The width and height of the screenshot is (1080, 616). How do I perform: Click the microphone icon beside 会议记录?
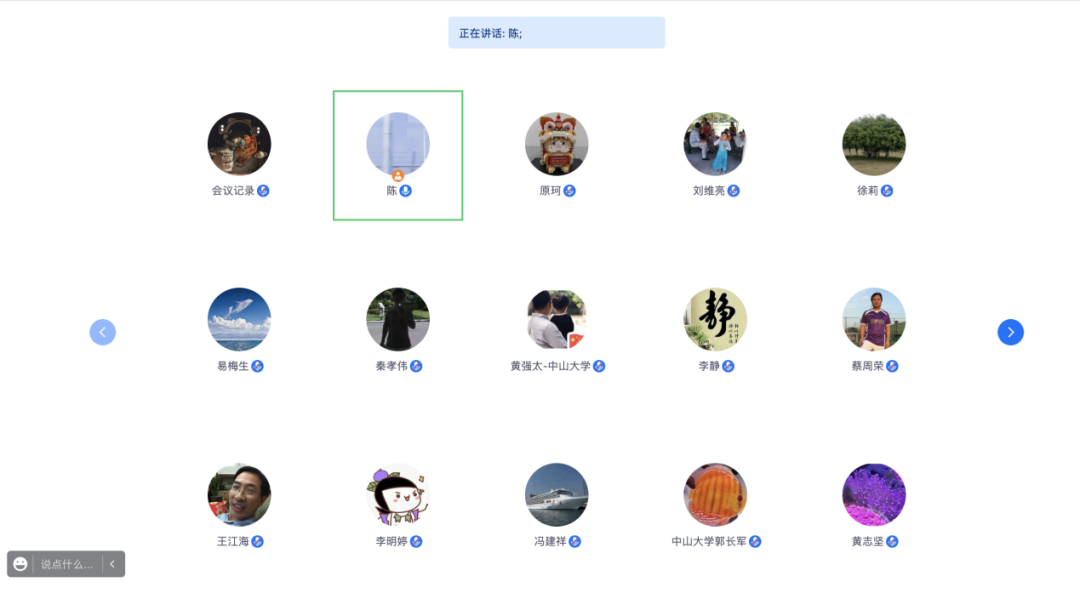263,191
